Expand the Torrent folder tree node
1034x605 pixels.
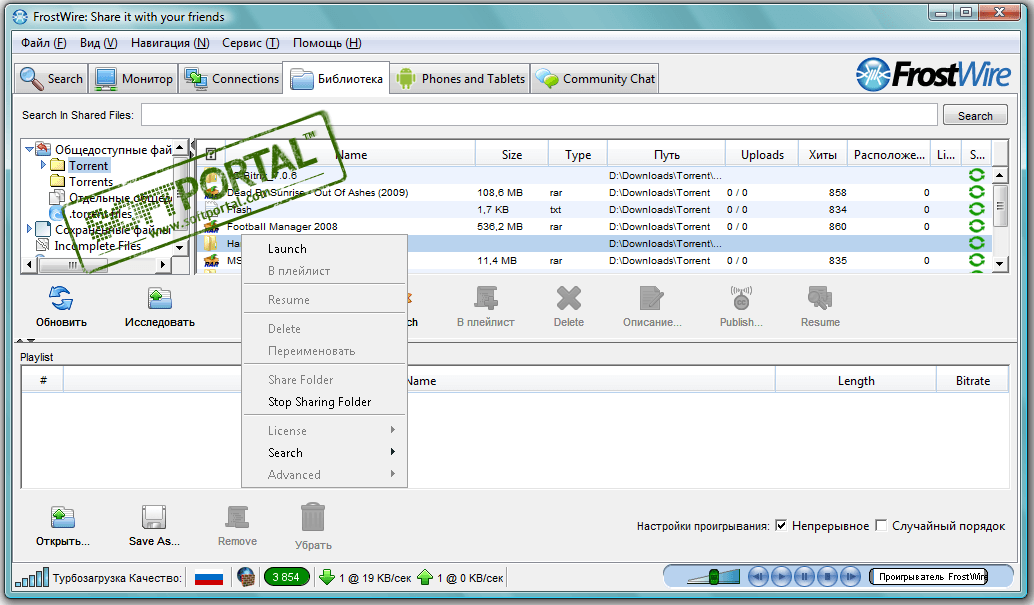coord(43,165)
